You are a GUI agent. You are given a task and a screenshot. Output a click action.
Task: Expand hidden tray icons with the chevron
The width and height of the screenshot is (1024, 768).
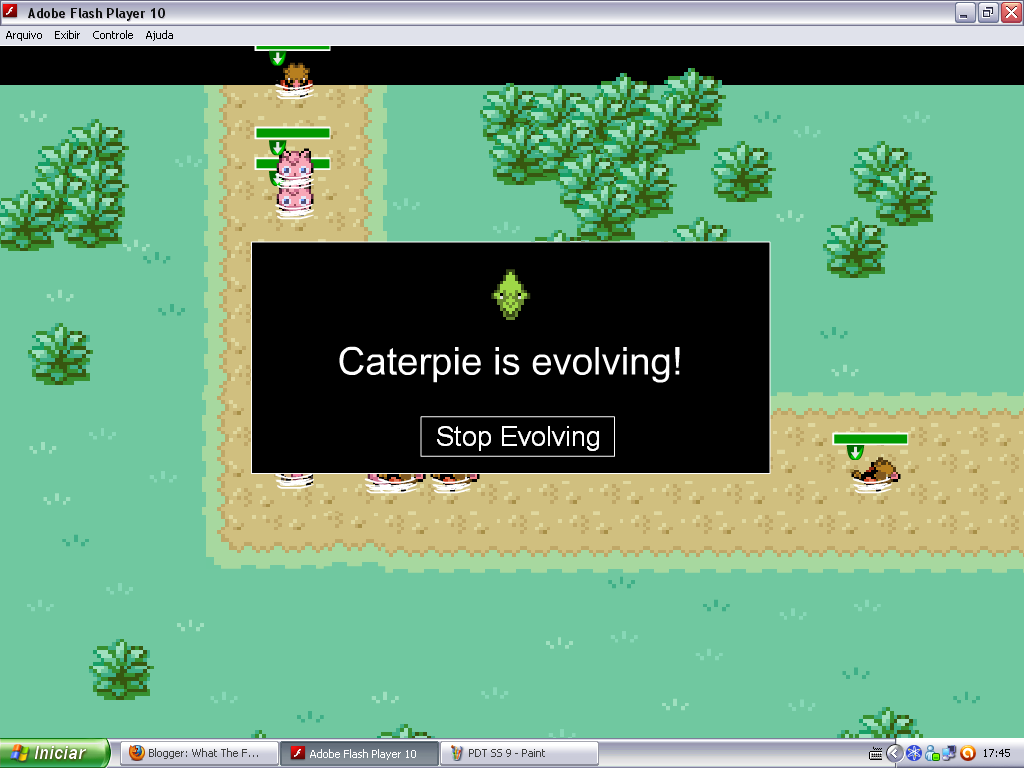pyautogui.click(x=894, y=754)
